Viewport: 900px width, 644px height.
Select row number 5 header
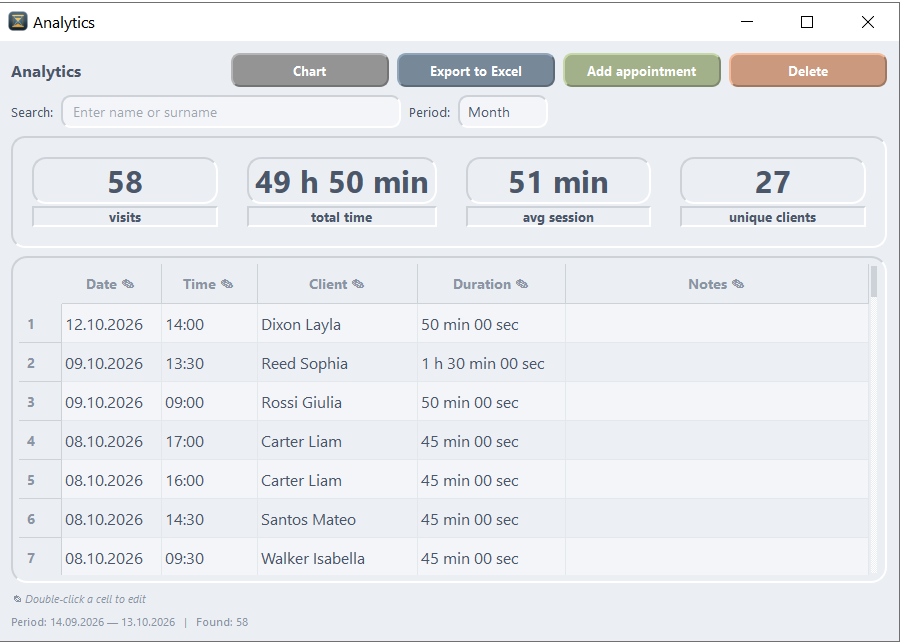40,480
